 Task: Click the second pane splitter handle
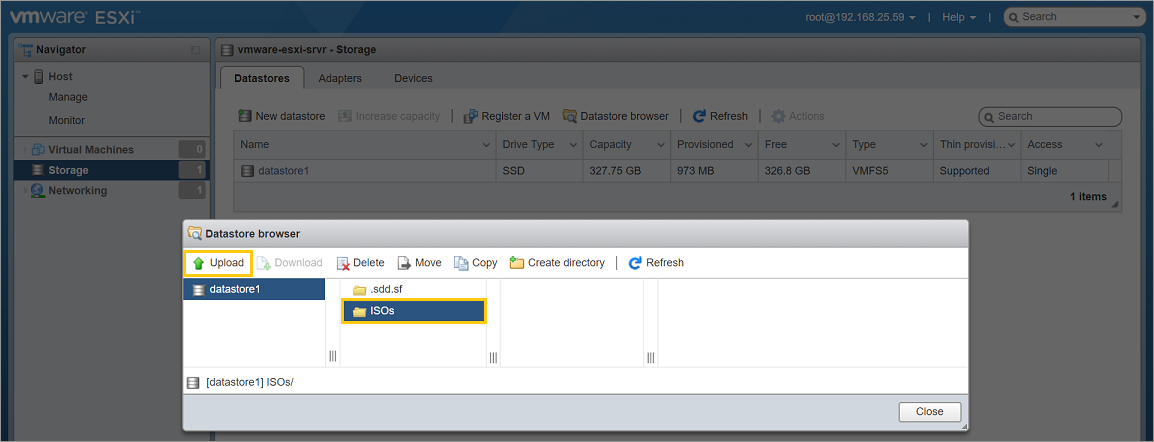click(492, 357)
